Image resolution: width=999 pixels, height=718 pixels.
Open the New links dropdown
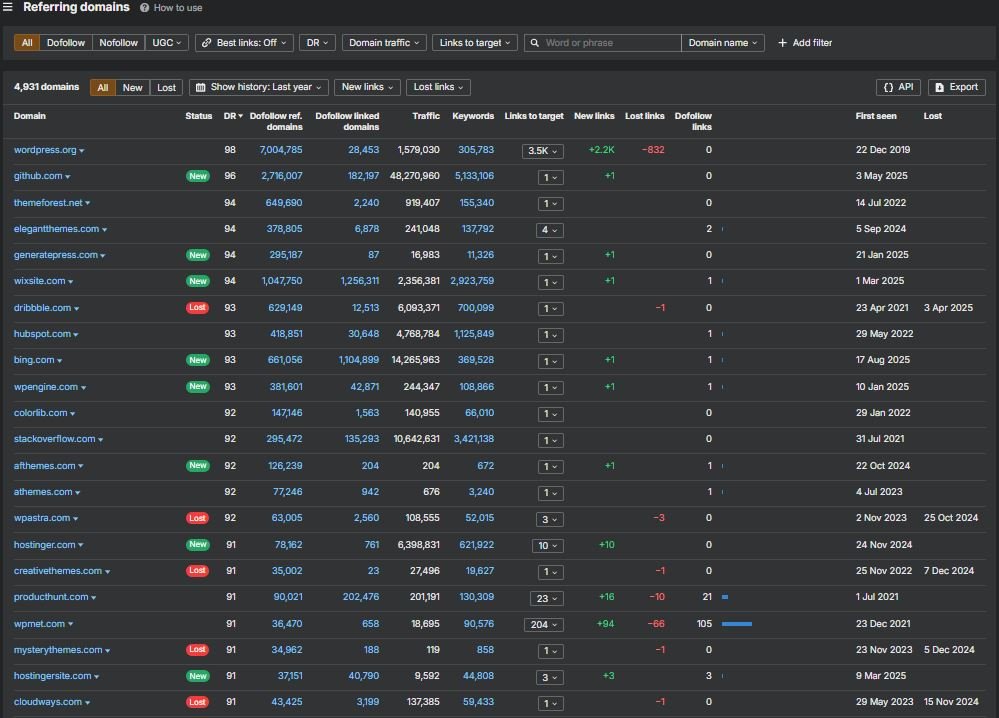point(367,87)
